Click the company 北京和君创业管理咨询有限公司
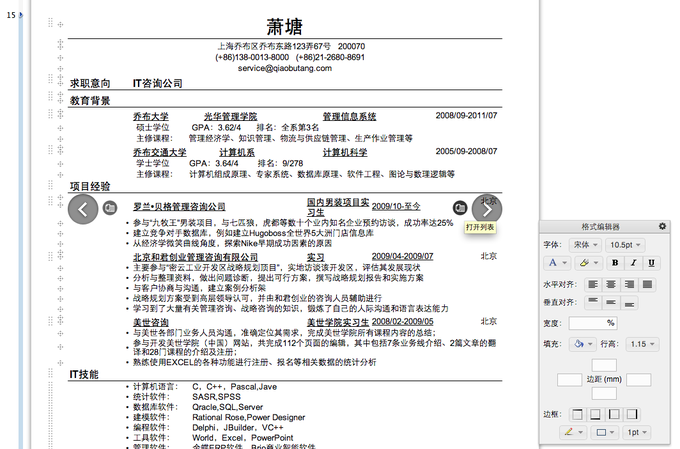The height and width of the screenshot is (449, 680). 196,257
